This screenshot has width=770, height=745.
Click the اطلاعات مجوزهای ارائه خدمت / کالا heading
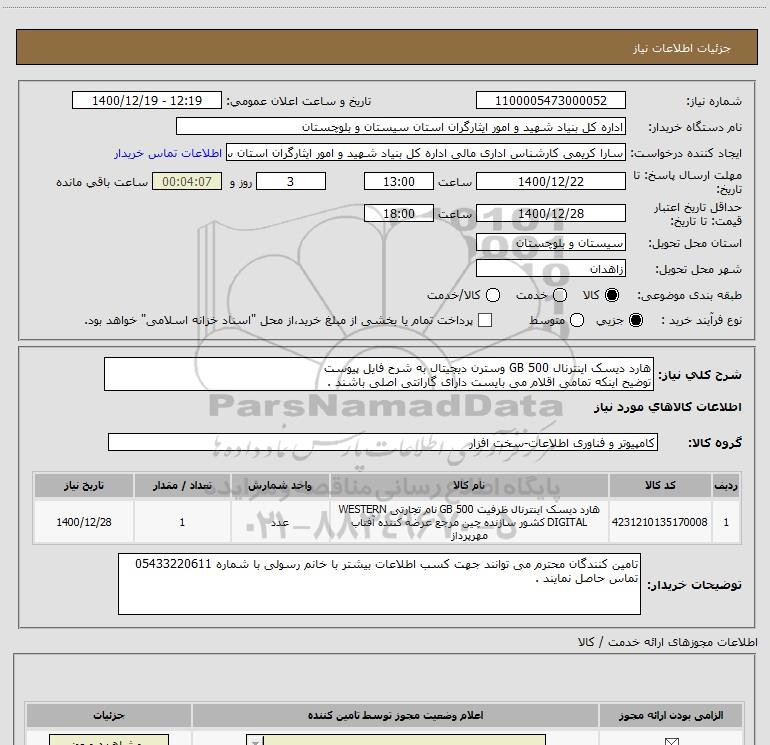668,642
